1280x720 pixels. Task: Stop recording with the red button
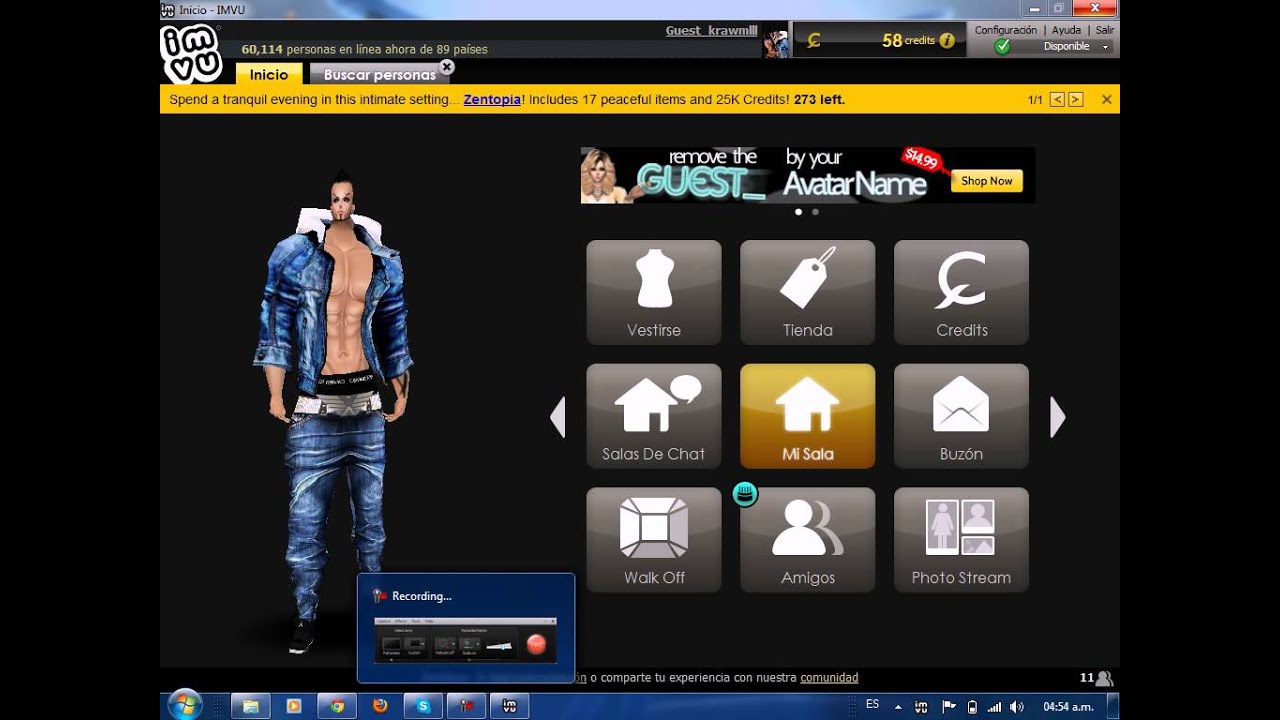pyautogui.click(x=537, y=645)
